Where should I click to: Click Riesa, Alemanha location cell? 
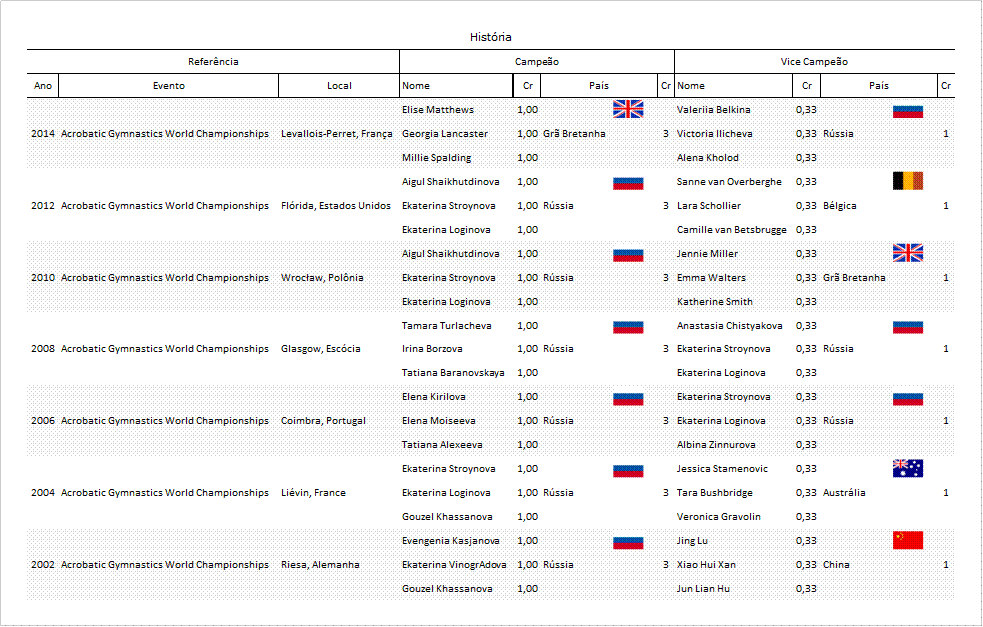320,565
